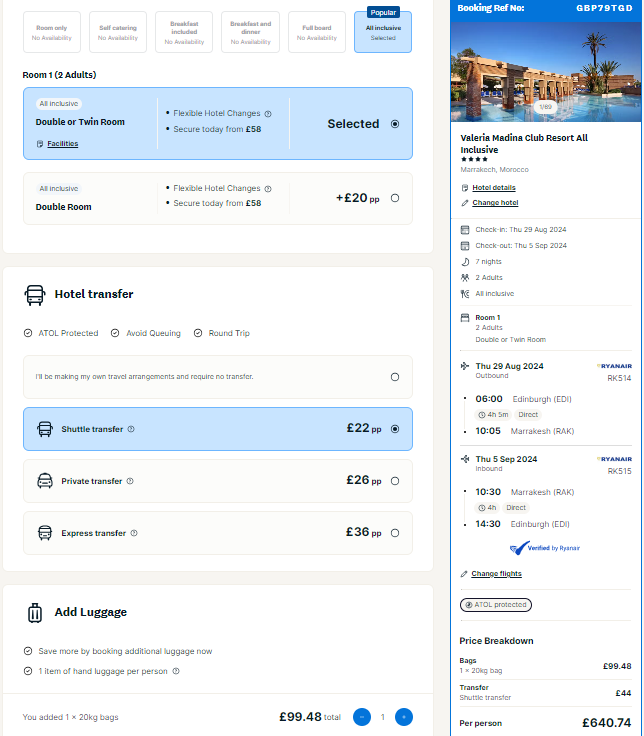Open the hotel photo gallery image
The width and height of the screenshot is (644, 736).
click(545, 71)
